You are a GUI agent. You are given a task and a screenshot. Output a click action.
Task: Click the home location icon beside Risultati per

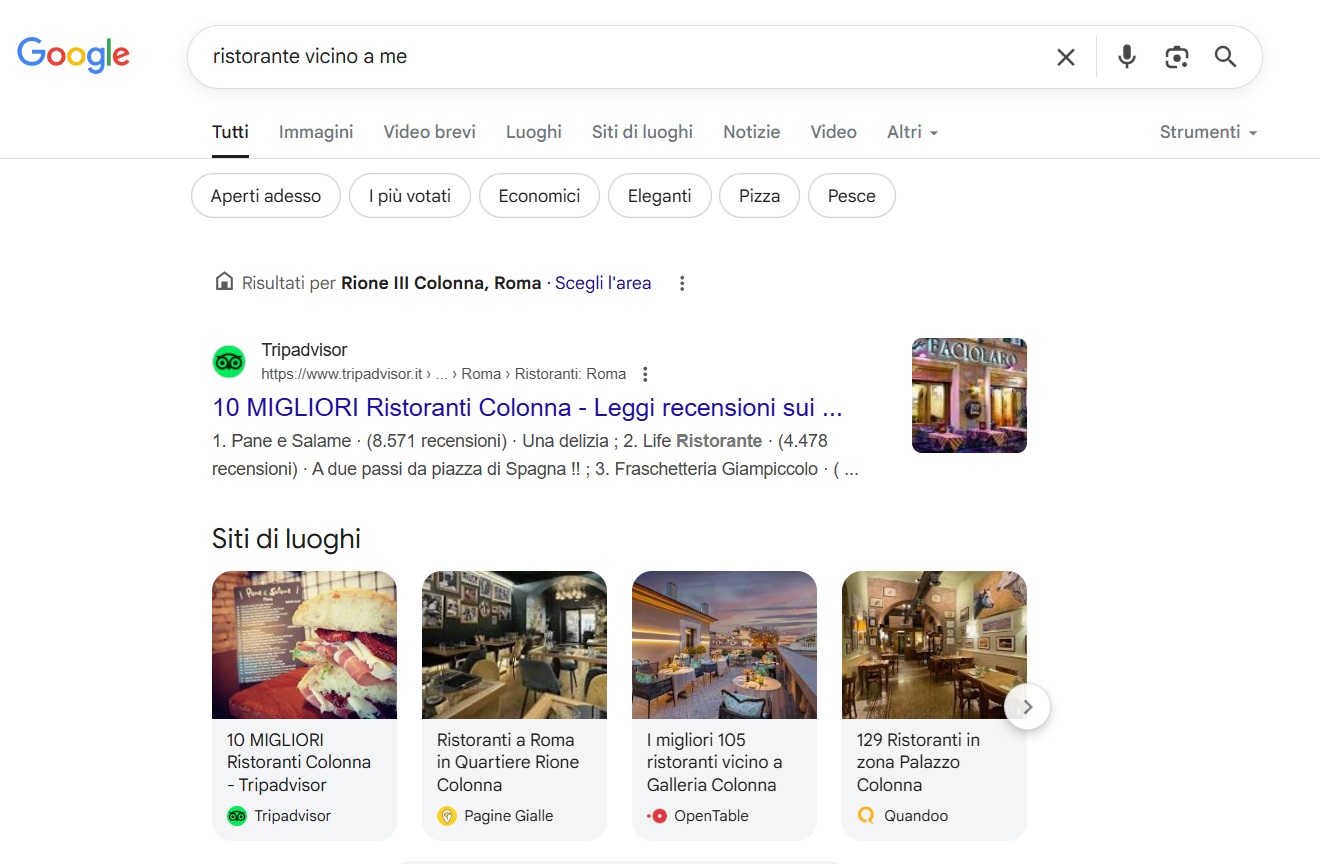pyautogui.click(x=224, y=282)
